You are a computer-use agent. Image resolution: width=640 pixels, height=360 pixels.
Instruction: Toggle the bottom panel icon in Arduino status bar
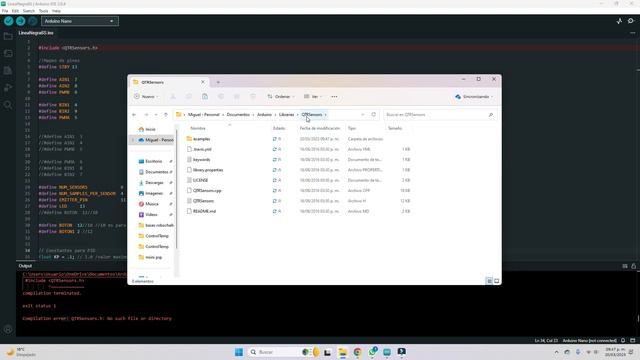point(633,340)
